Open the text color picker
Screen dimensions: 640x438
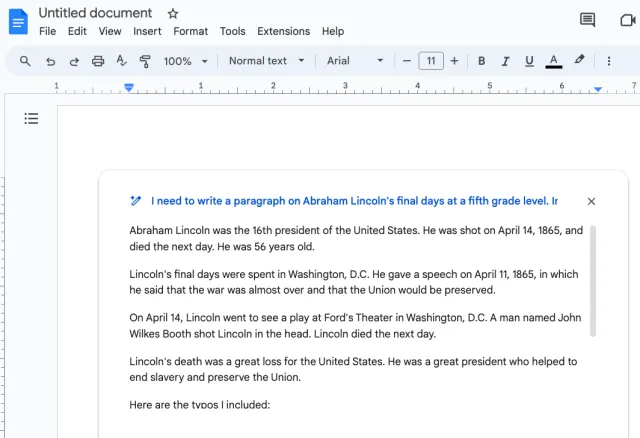pos(553,61)
